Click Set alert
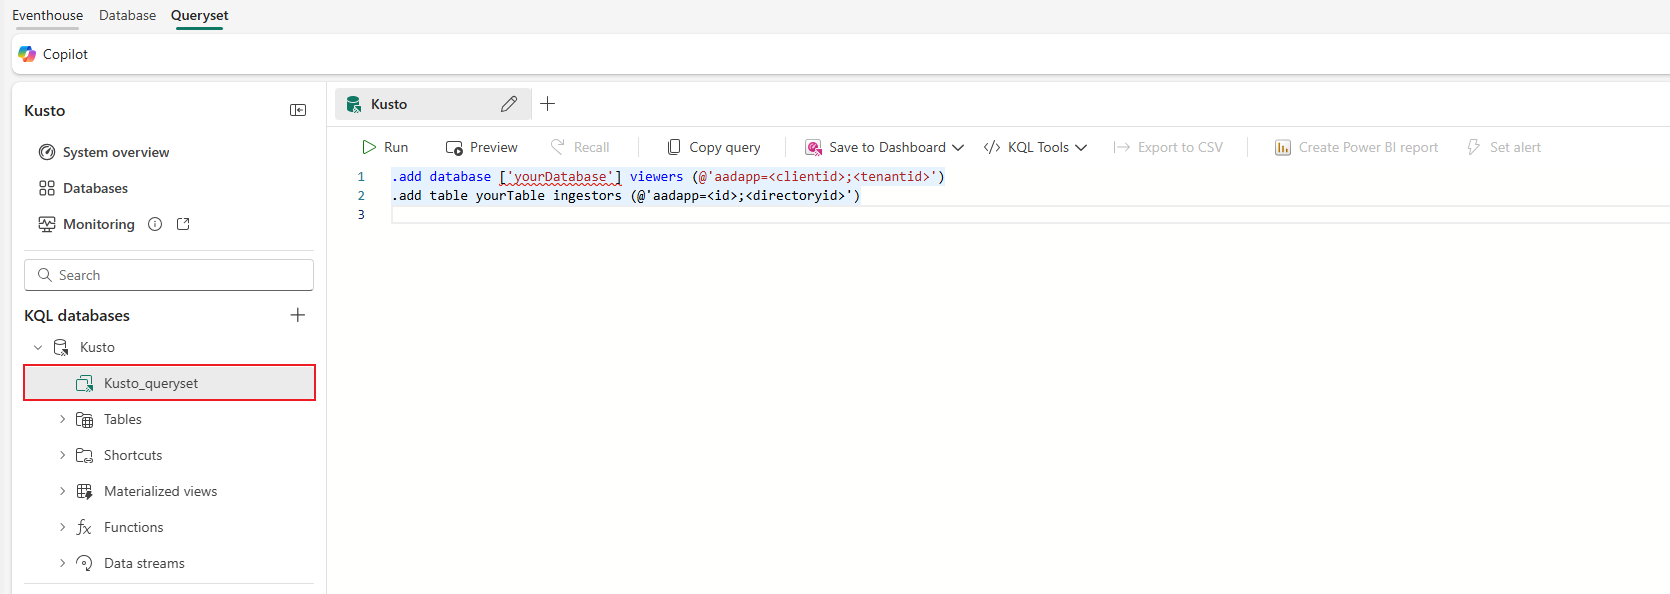This screenshot has width=1670, height=594. tap(1504, 147)
